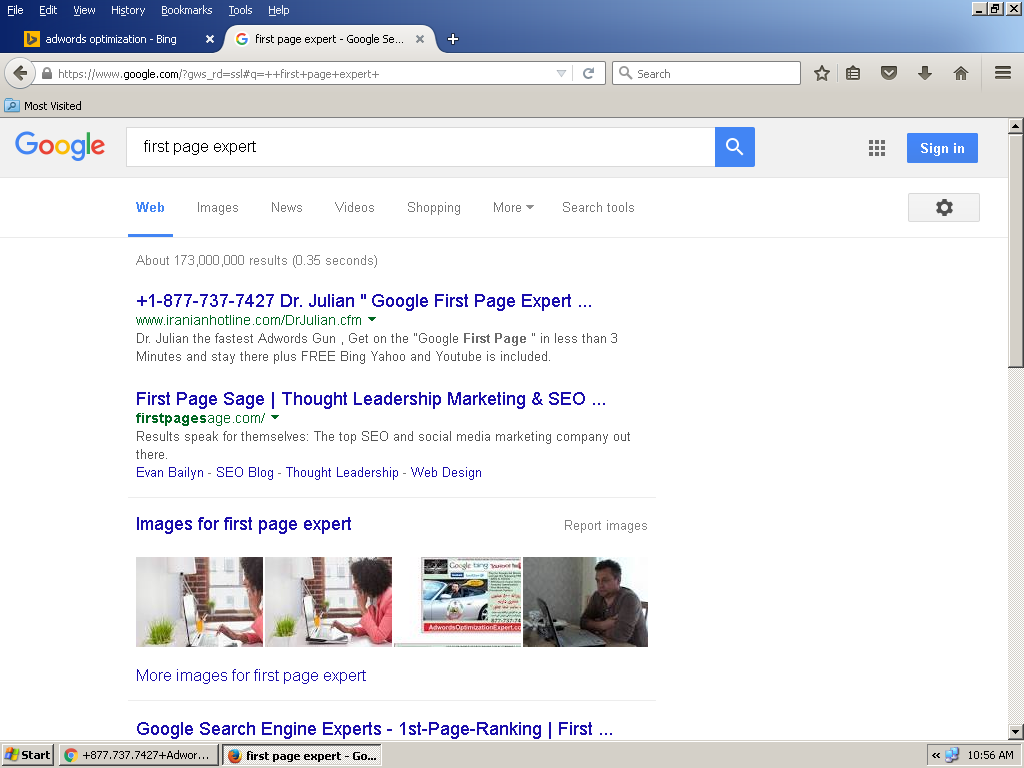Close the adwords optimization Bing tab
The height and width of the screenshot is (768, 1024).
click(210, 39)
